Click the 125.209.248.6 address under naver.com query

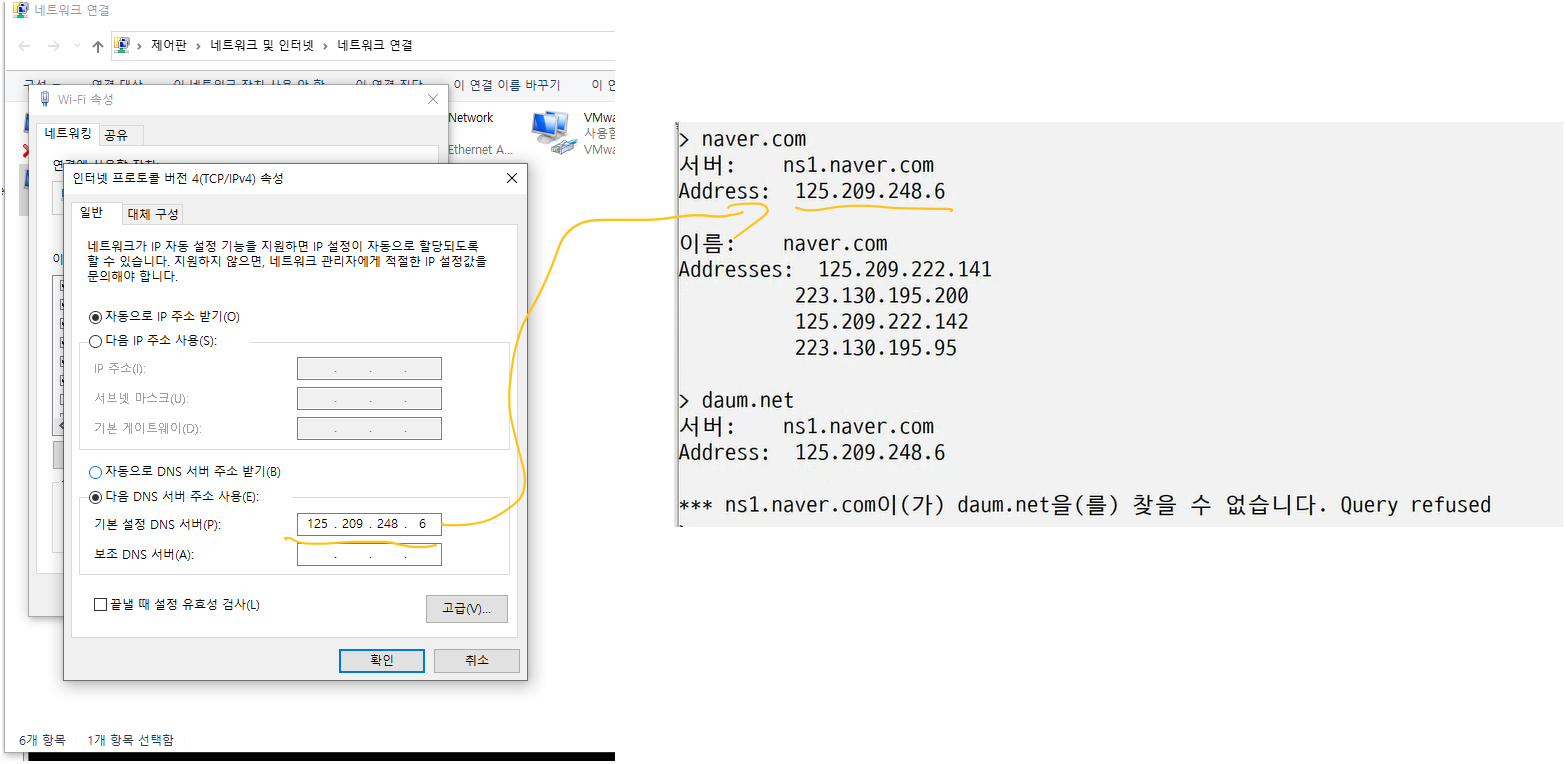(x=870, y=191)
